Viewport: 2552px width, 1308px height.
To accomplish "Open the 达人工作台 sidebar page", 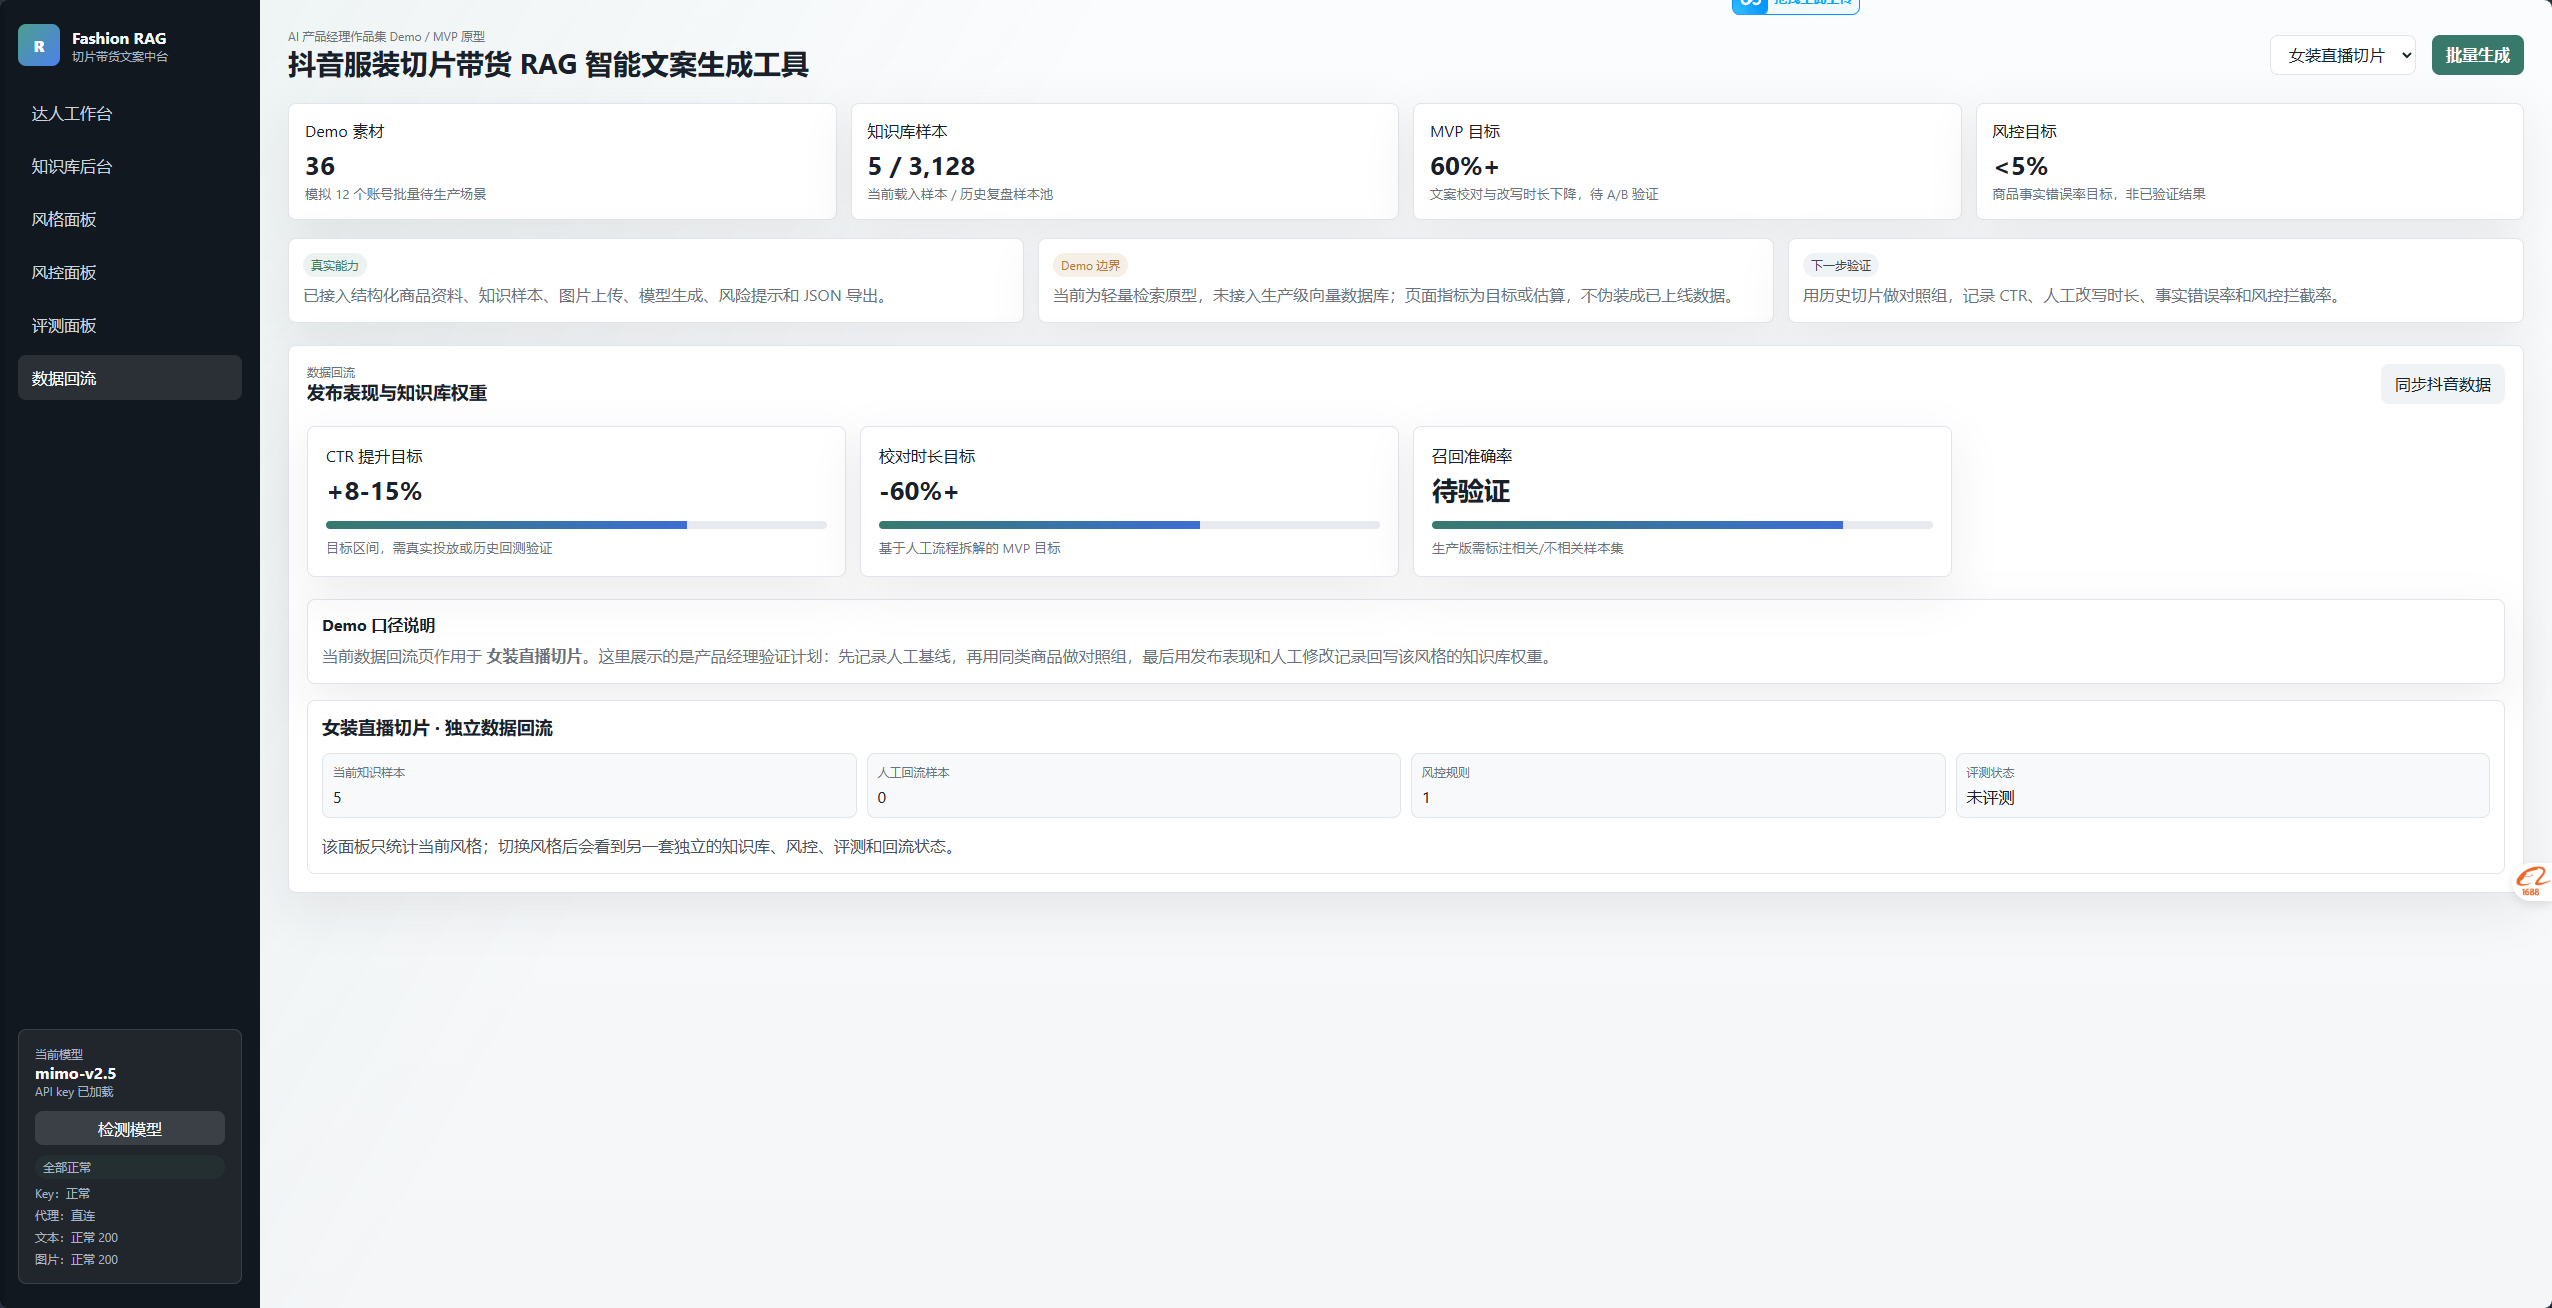I will tap(130, 113).
